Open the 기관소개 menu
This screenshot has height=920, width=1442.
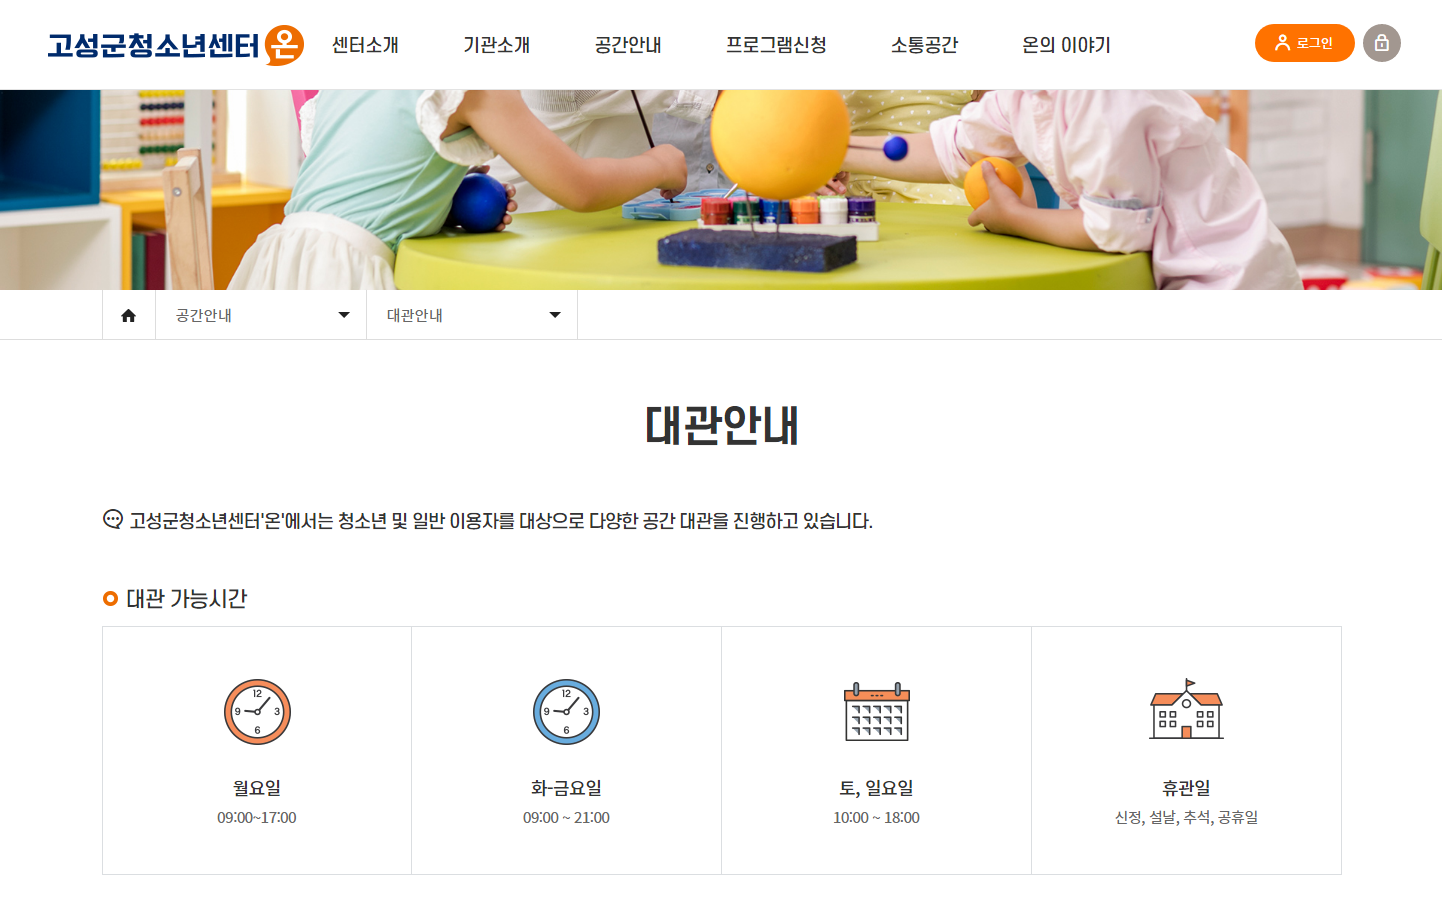coord(496,45)
